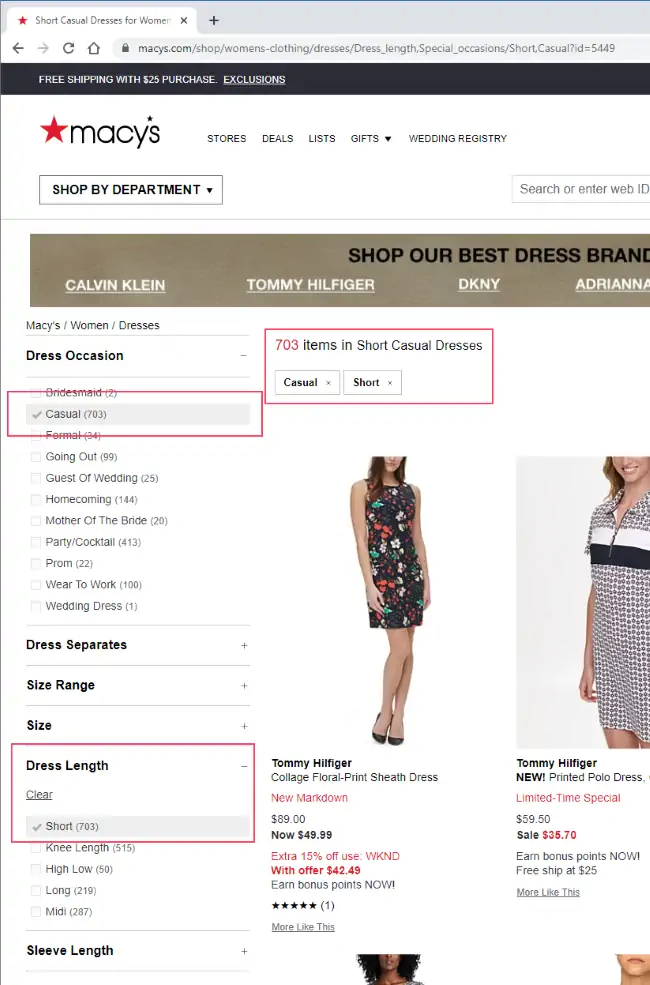Click the browser back arrow
Screen dimensions: 650x985
[18, 48]
